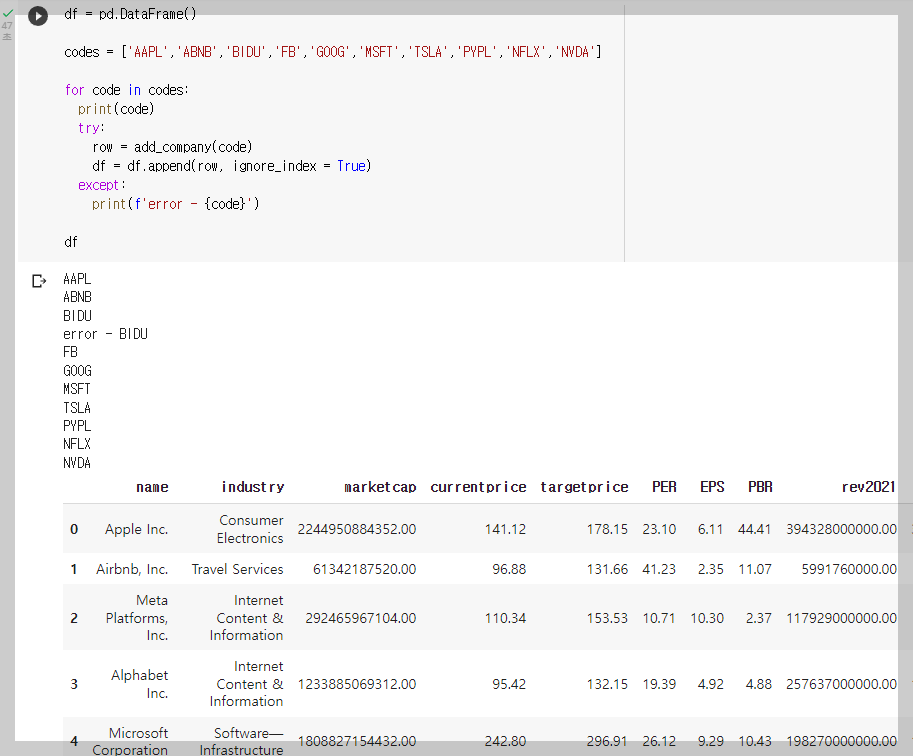The width and height of the screenshot is (913, 756).
Task: Click the 'row = add_company(code)' line
Action: pyautogui.click(x=172, y=147)
